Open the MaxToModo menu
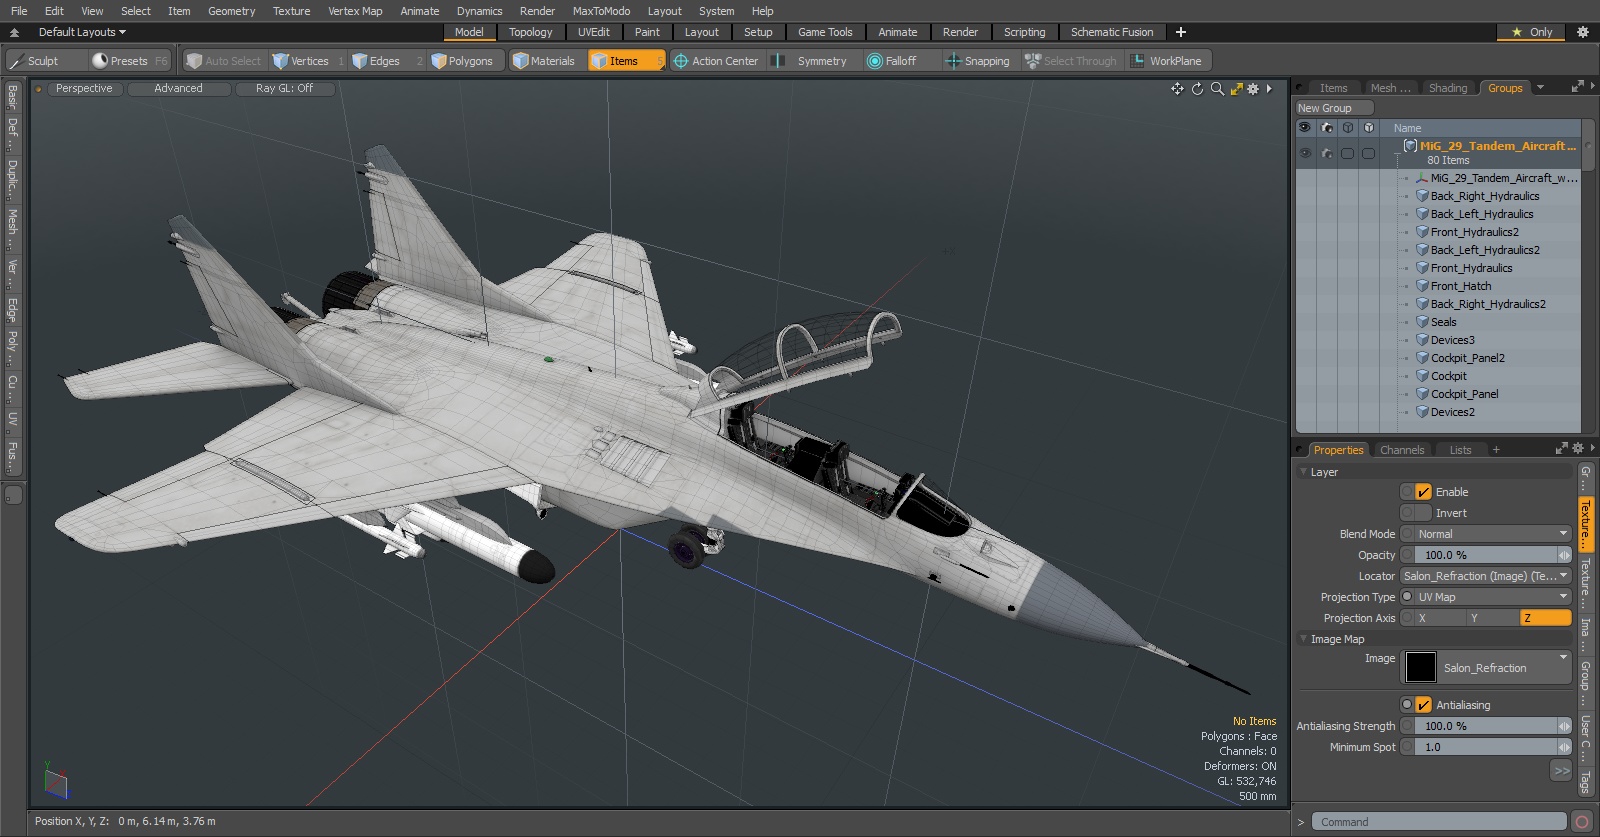This screenshot has height=837, width=1600. [601, 11]
